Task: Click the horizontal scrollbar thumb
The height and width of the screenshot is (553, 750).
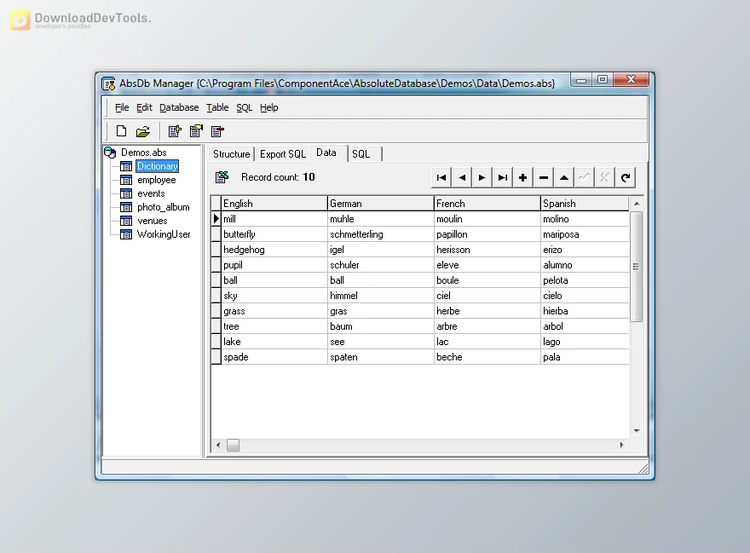Action: (x=233, y=445)
